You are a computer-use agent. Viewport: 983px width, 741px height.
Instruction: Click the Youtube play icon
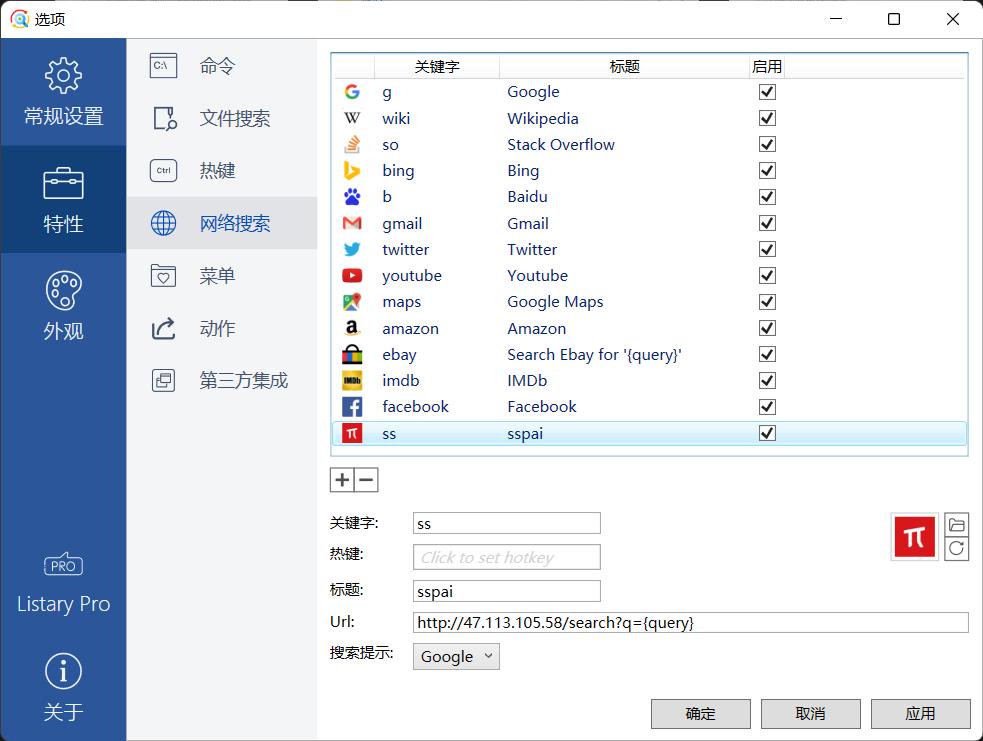click(x=352, y=276)
